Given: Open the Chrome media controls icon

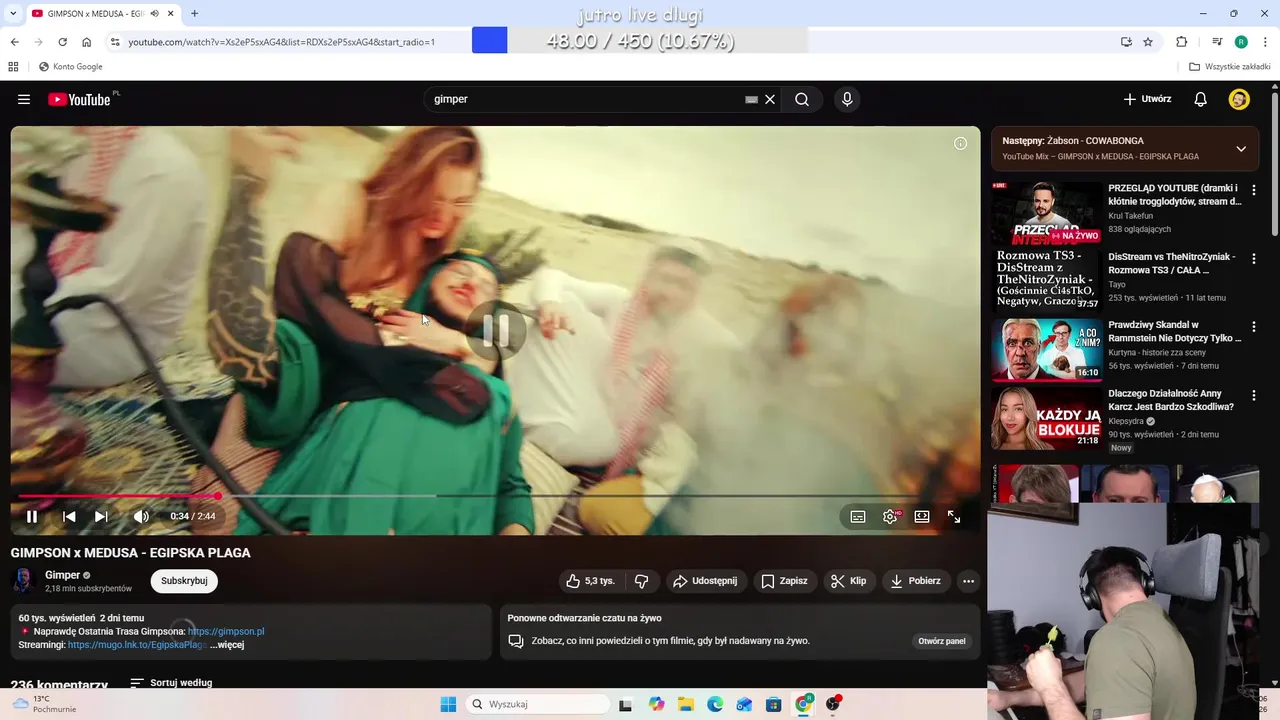Looking at the screenshot, I should coord(1217,42).
